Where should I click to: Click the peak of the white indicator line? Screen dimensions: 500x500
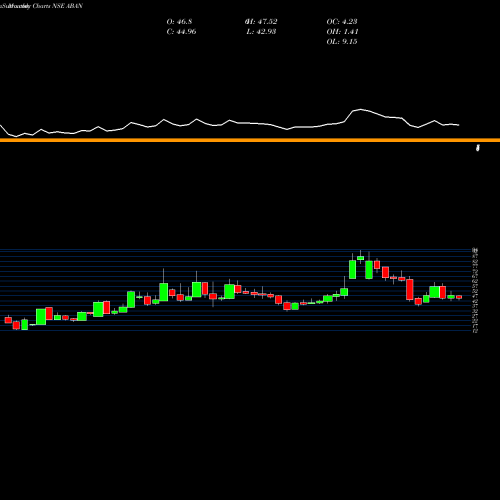point(360,109)
